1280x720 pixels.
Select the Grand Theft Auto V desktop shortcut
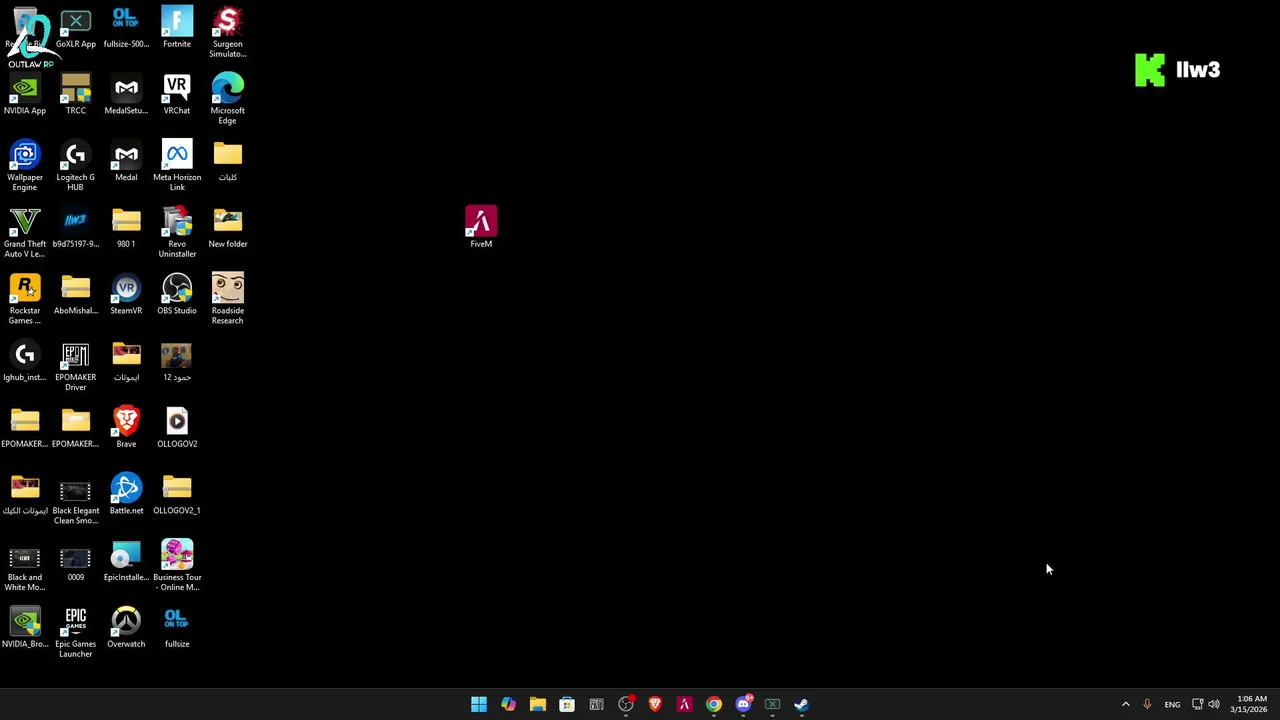25,233
